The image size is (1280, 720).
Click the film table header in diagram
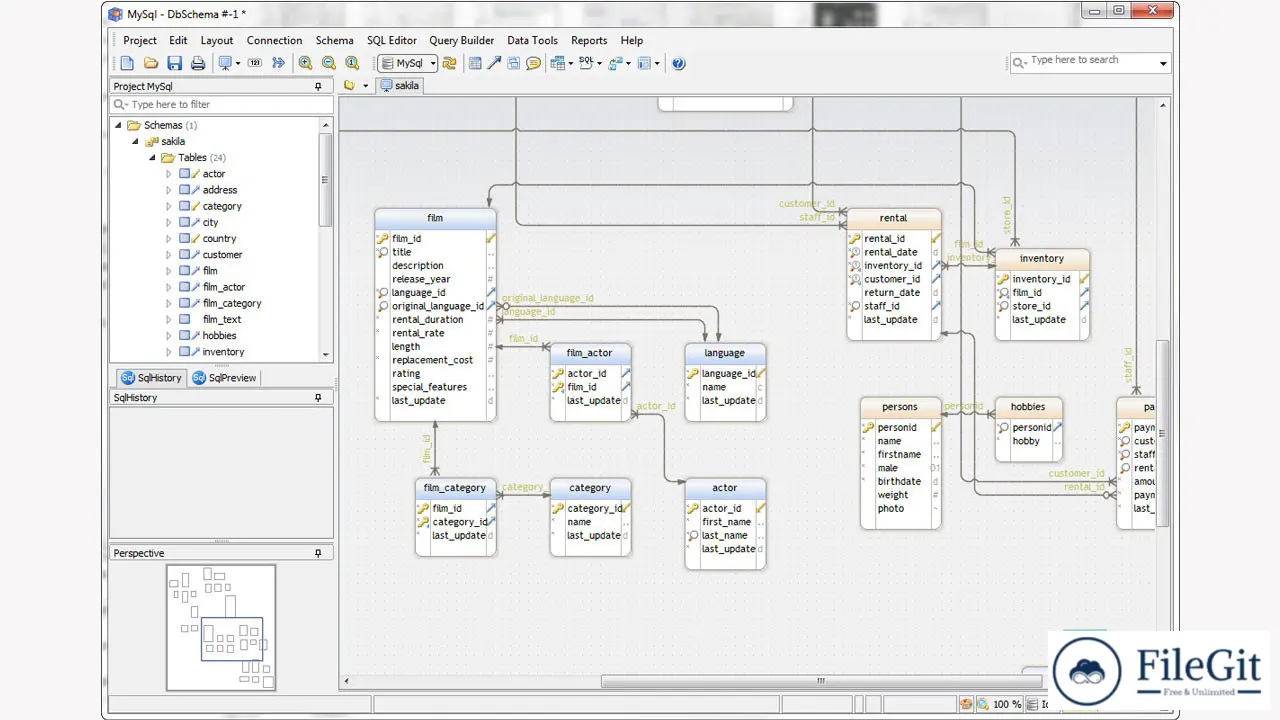click(x=435, y=218)
